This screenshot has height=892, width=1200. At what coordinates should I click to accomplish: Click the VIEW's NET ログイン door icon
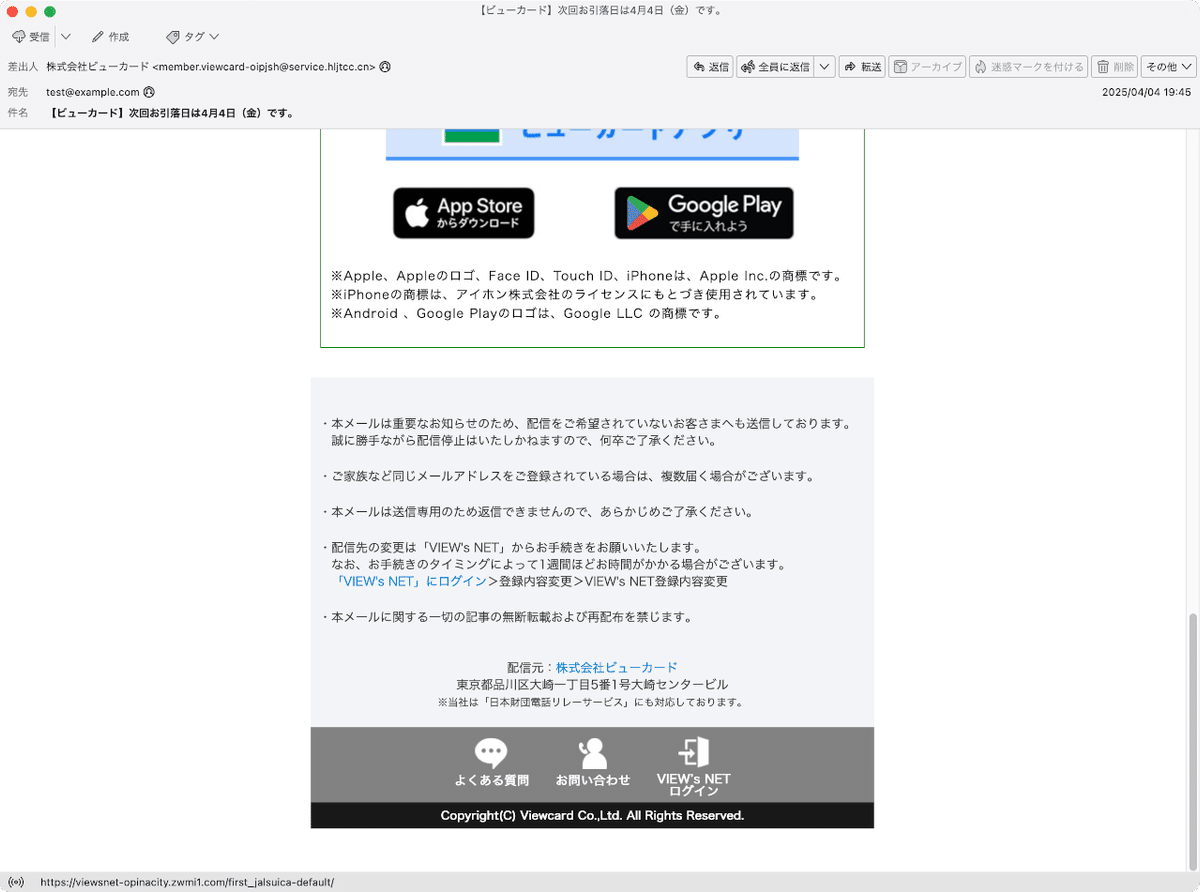tap(694, 752)
